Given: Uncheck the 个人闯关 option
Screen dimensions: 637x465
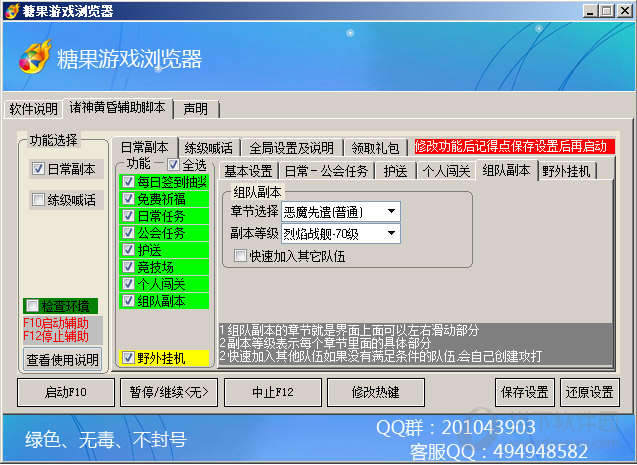Looking at the screenshot, I should coord(128,284).
